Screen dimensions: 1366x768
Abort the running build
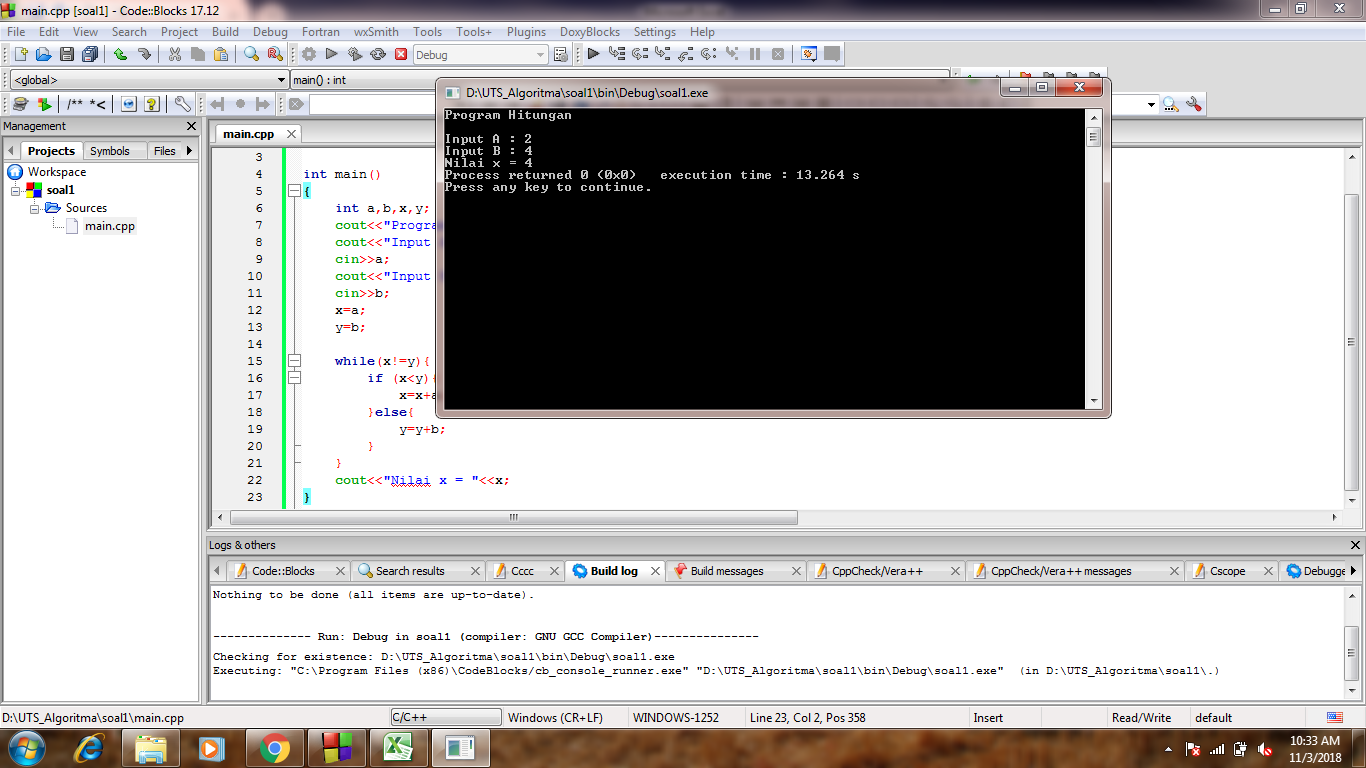(400, 54)
